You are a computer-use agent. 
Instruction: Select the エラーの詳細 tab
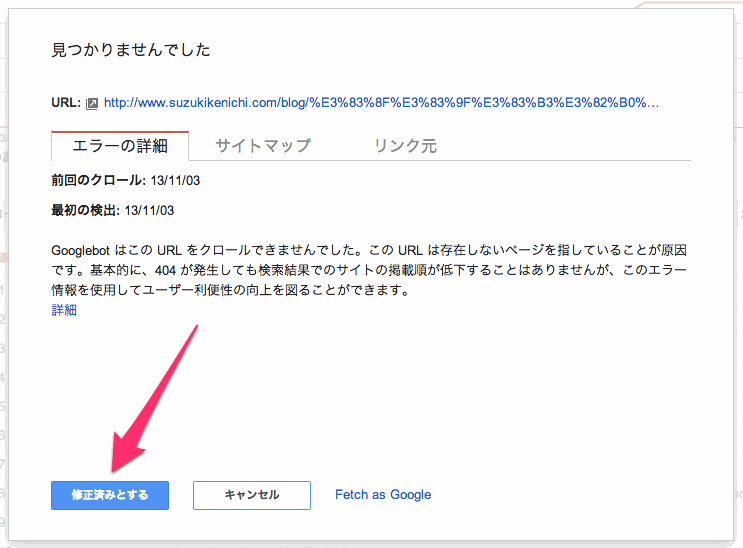coord(120,146)
